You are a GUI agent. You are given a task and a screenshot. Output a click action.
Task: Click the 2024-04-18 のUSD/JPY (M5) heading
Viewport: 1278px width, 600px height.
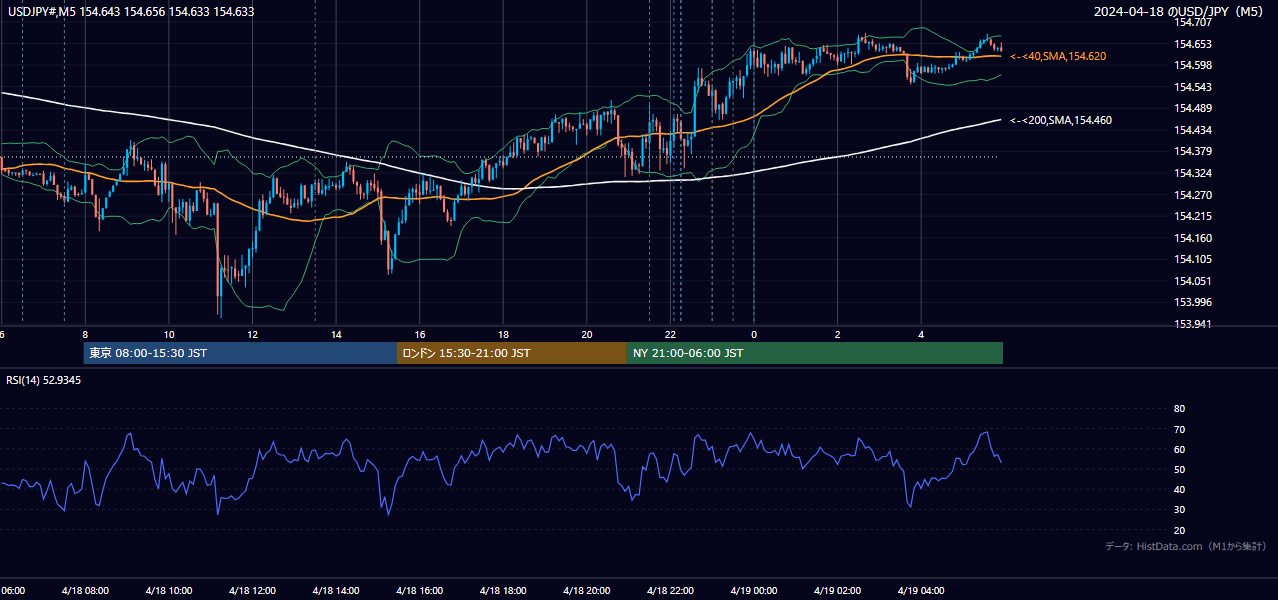click(x=1179, y=11)
